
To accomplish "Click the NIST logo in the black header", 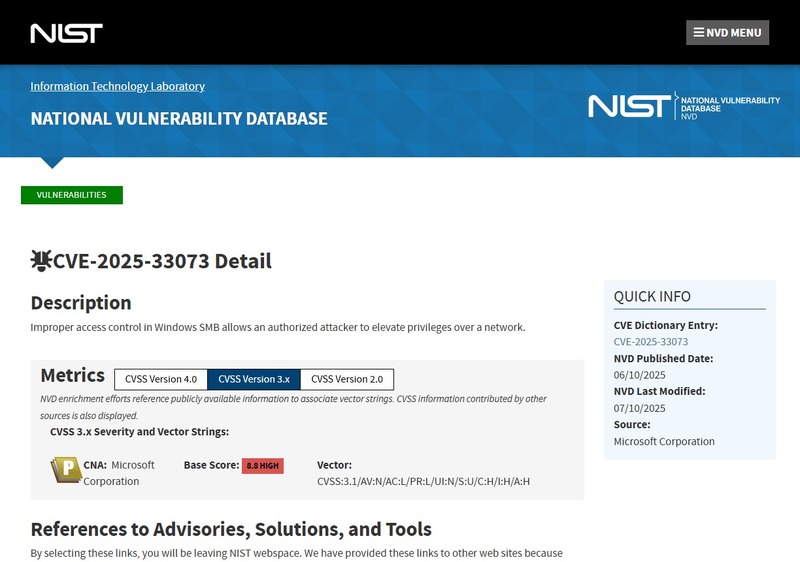I will pyautogui.click(x=66, y=33).
